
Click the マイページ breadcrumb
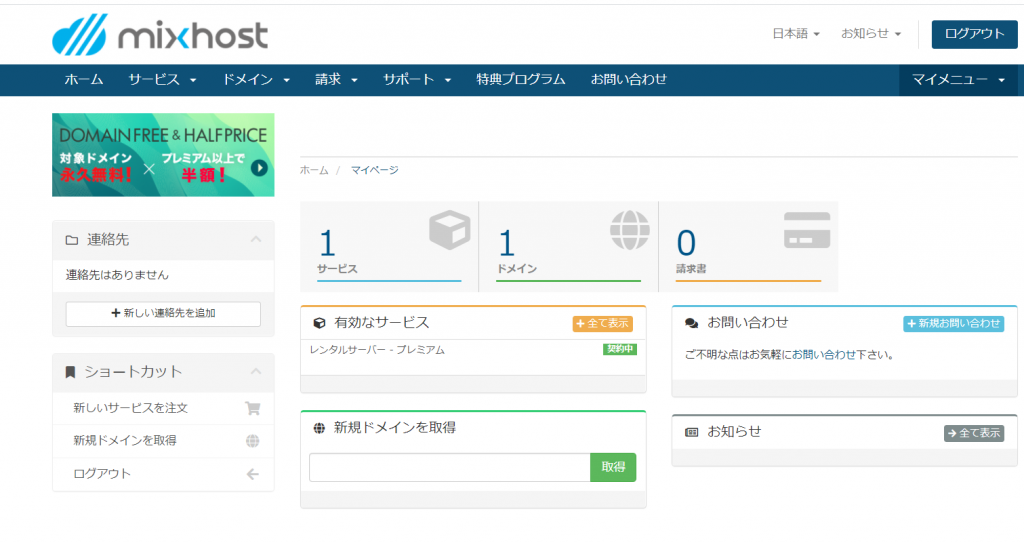[x=374, y=171]
